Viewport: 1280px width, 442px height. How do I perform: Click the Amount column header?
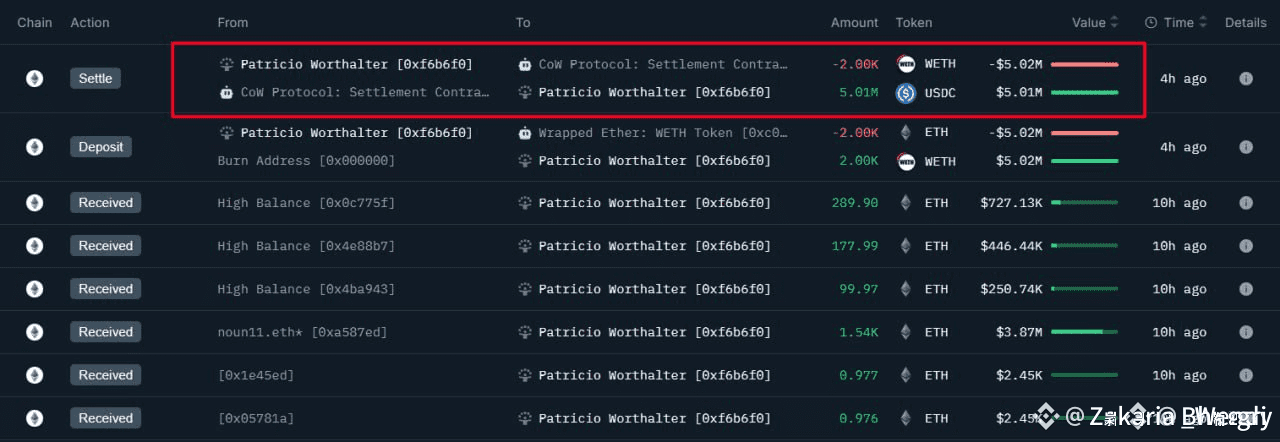[x=854, y=22]
